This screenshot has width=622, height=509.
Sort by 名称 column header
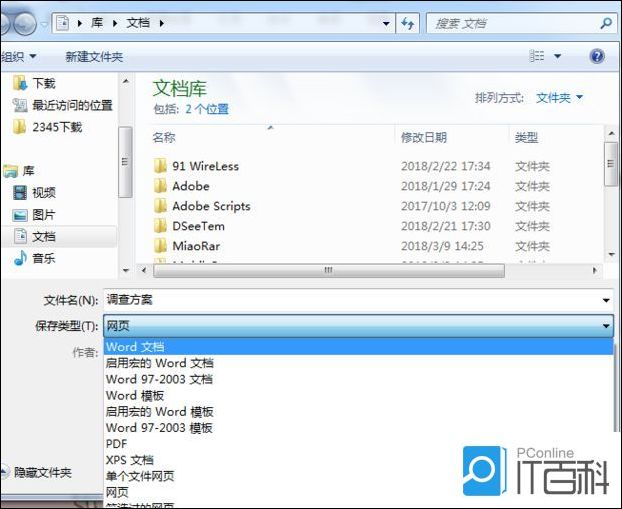(164, 138)
